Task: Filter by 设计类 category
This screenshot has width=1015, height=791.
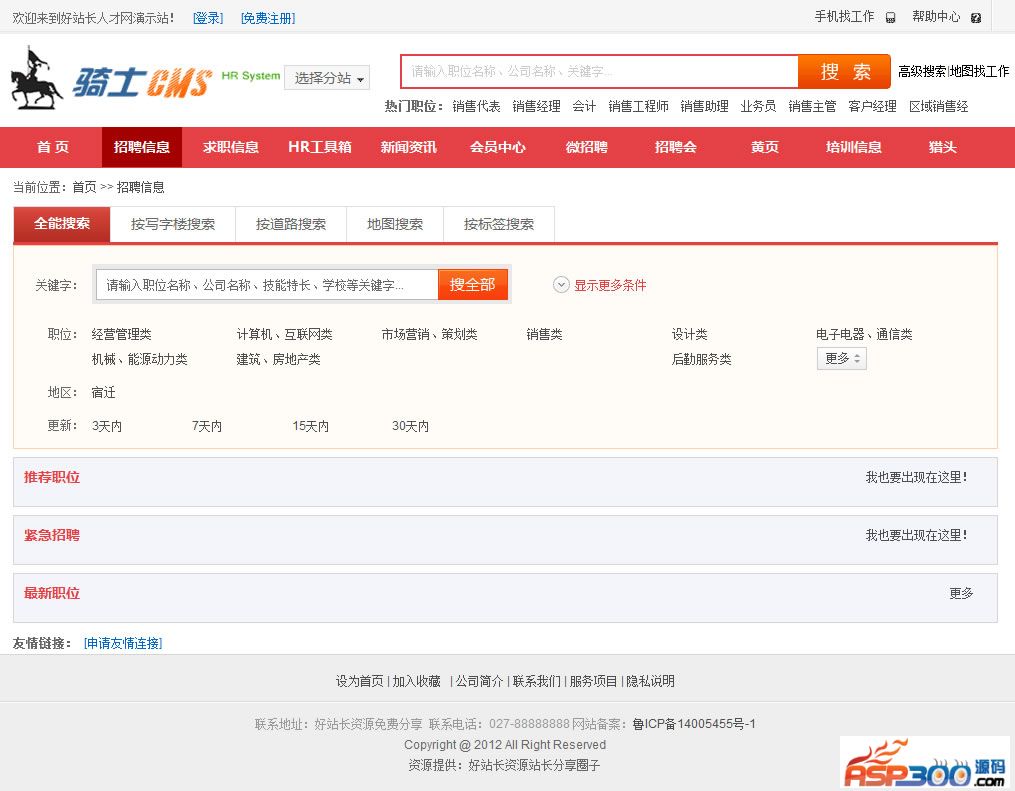Action: [689, 335]
